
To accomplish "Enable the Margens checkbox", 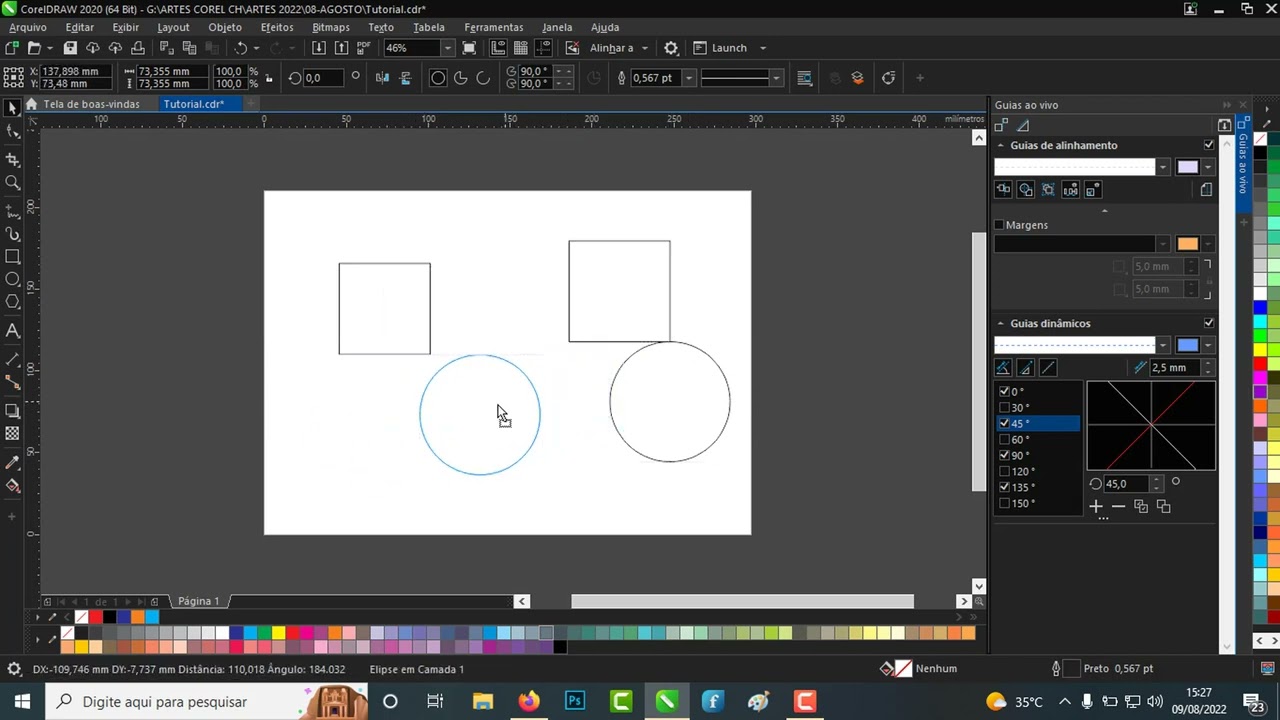I will (999, 225).
